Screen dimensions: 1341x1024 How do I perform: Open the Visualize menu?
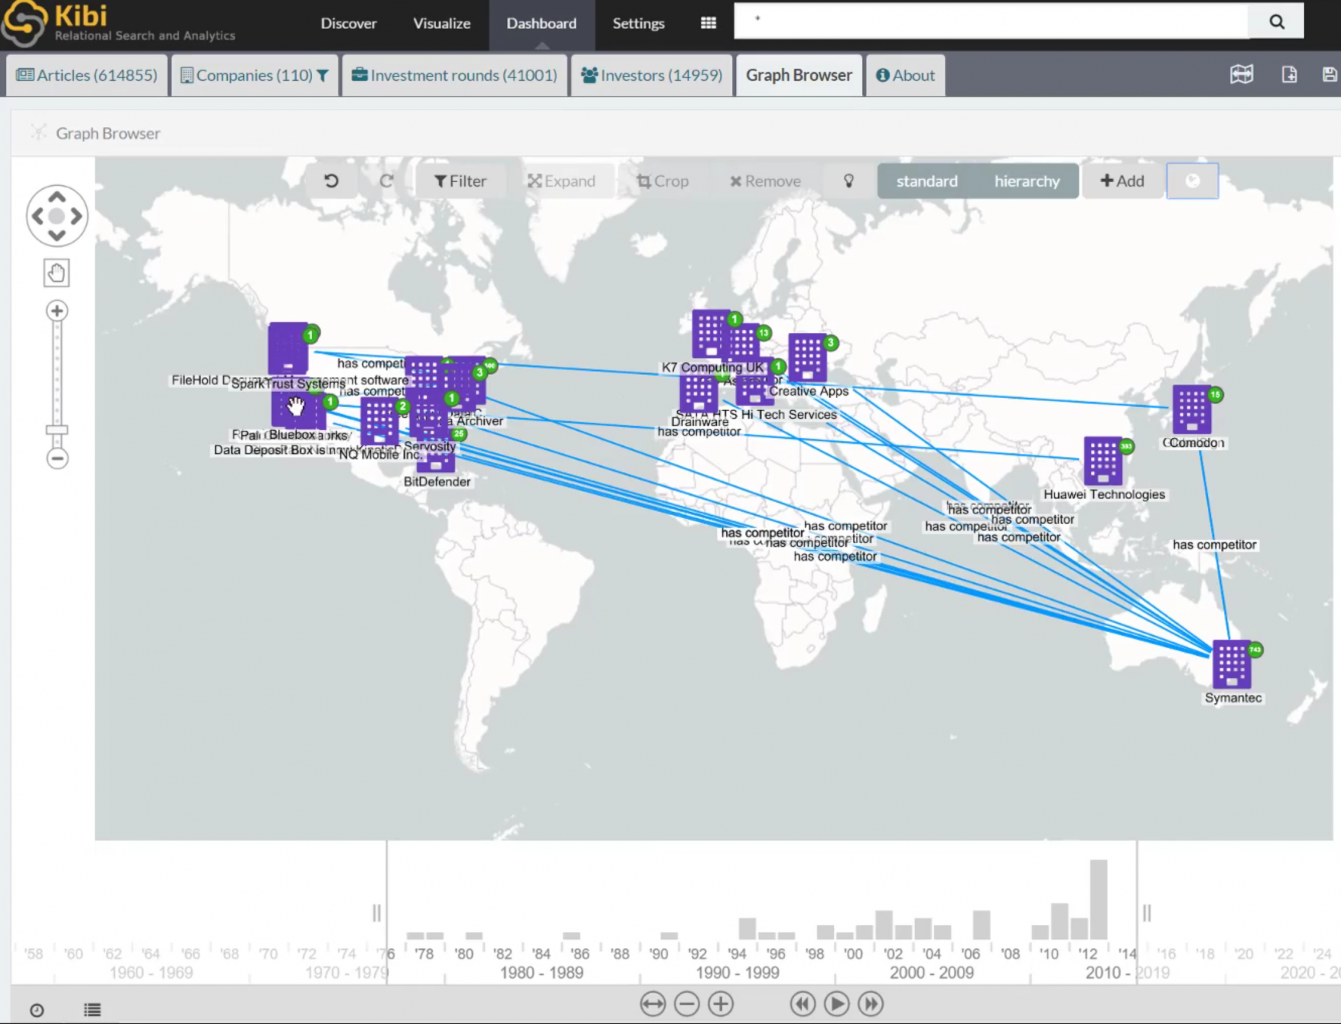[x=442, y=23]
